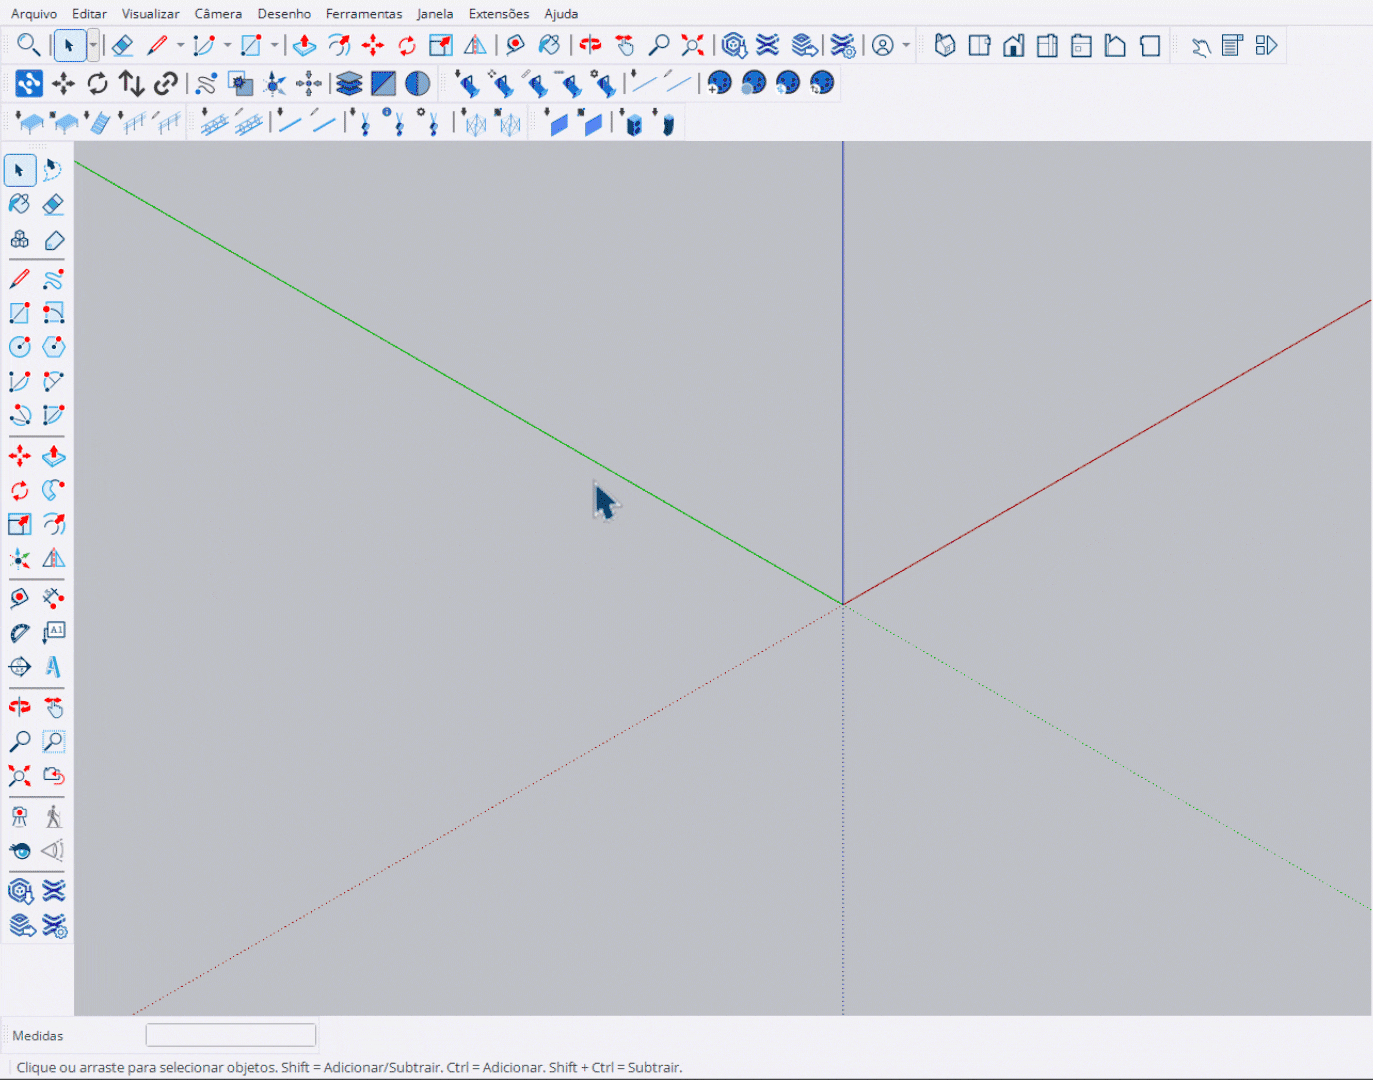This screenshot has height=1080, width=1373.
Task: Activate the Walk tool in left toolbar
Action: tap(53, 815)
